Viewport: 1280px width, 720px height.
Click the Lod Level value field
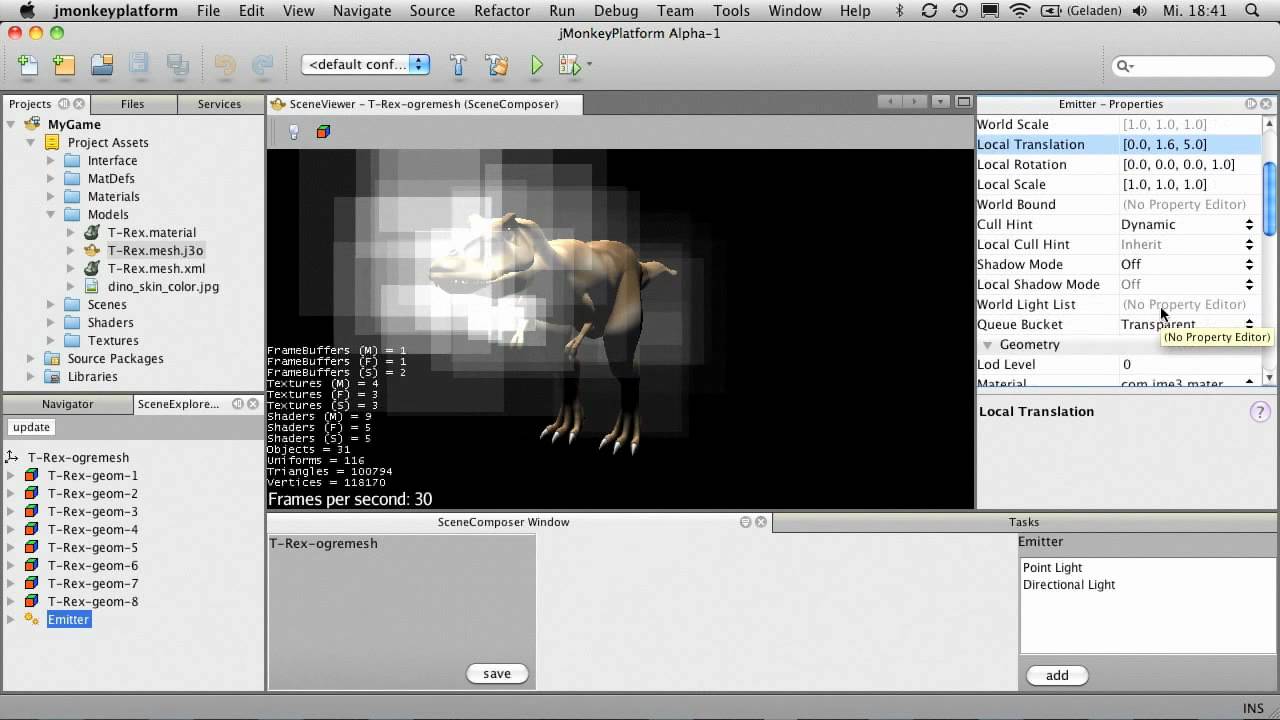(1190, 365)
